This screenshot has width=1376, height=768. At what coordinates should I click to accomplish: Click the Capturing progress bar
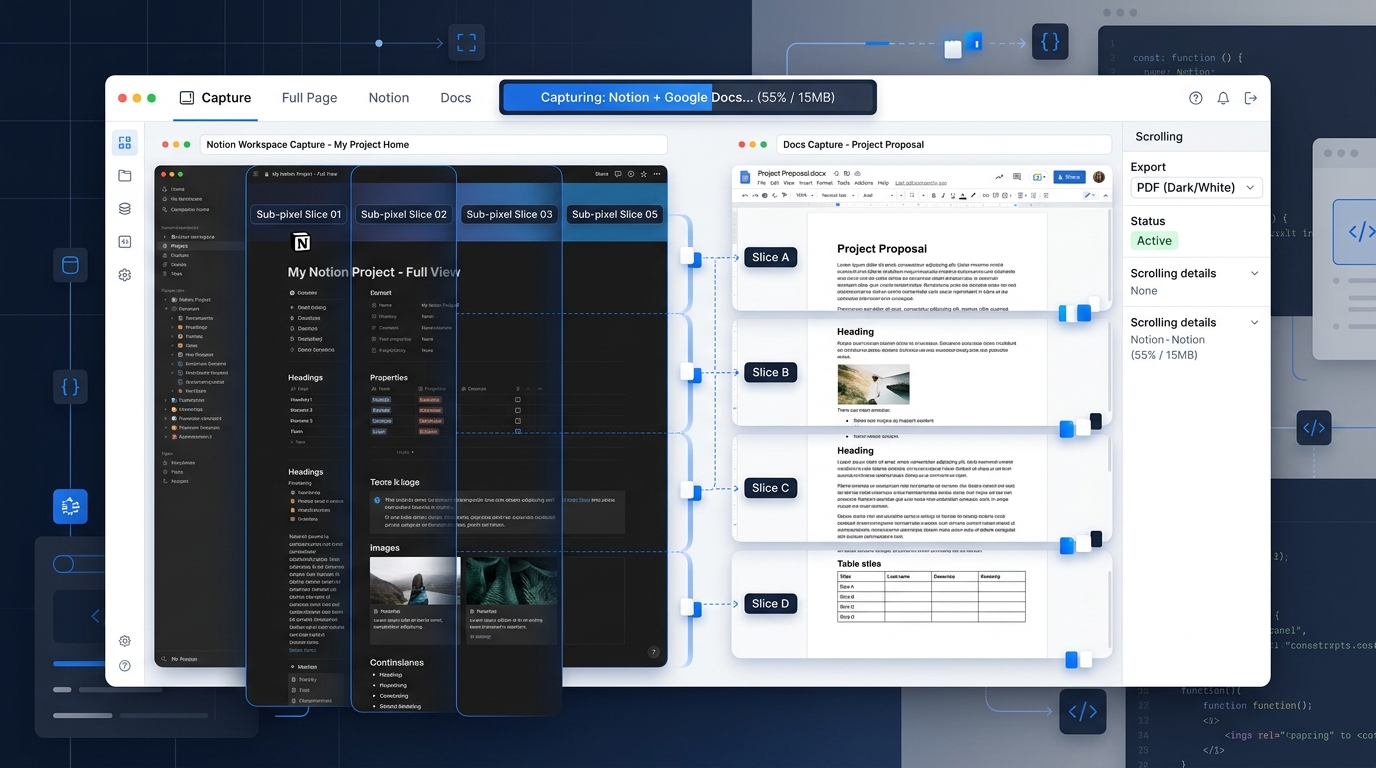pyautogui.click(x=688, y=97)
